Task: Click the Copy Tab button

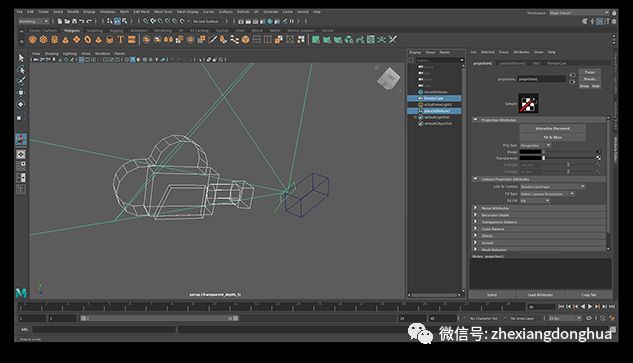Action: click(x=589, y=295)
